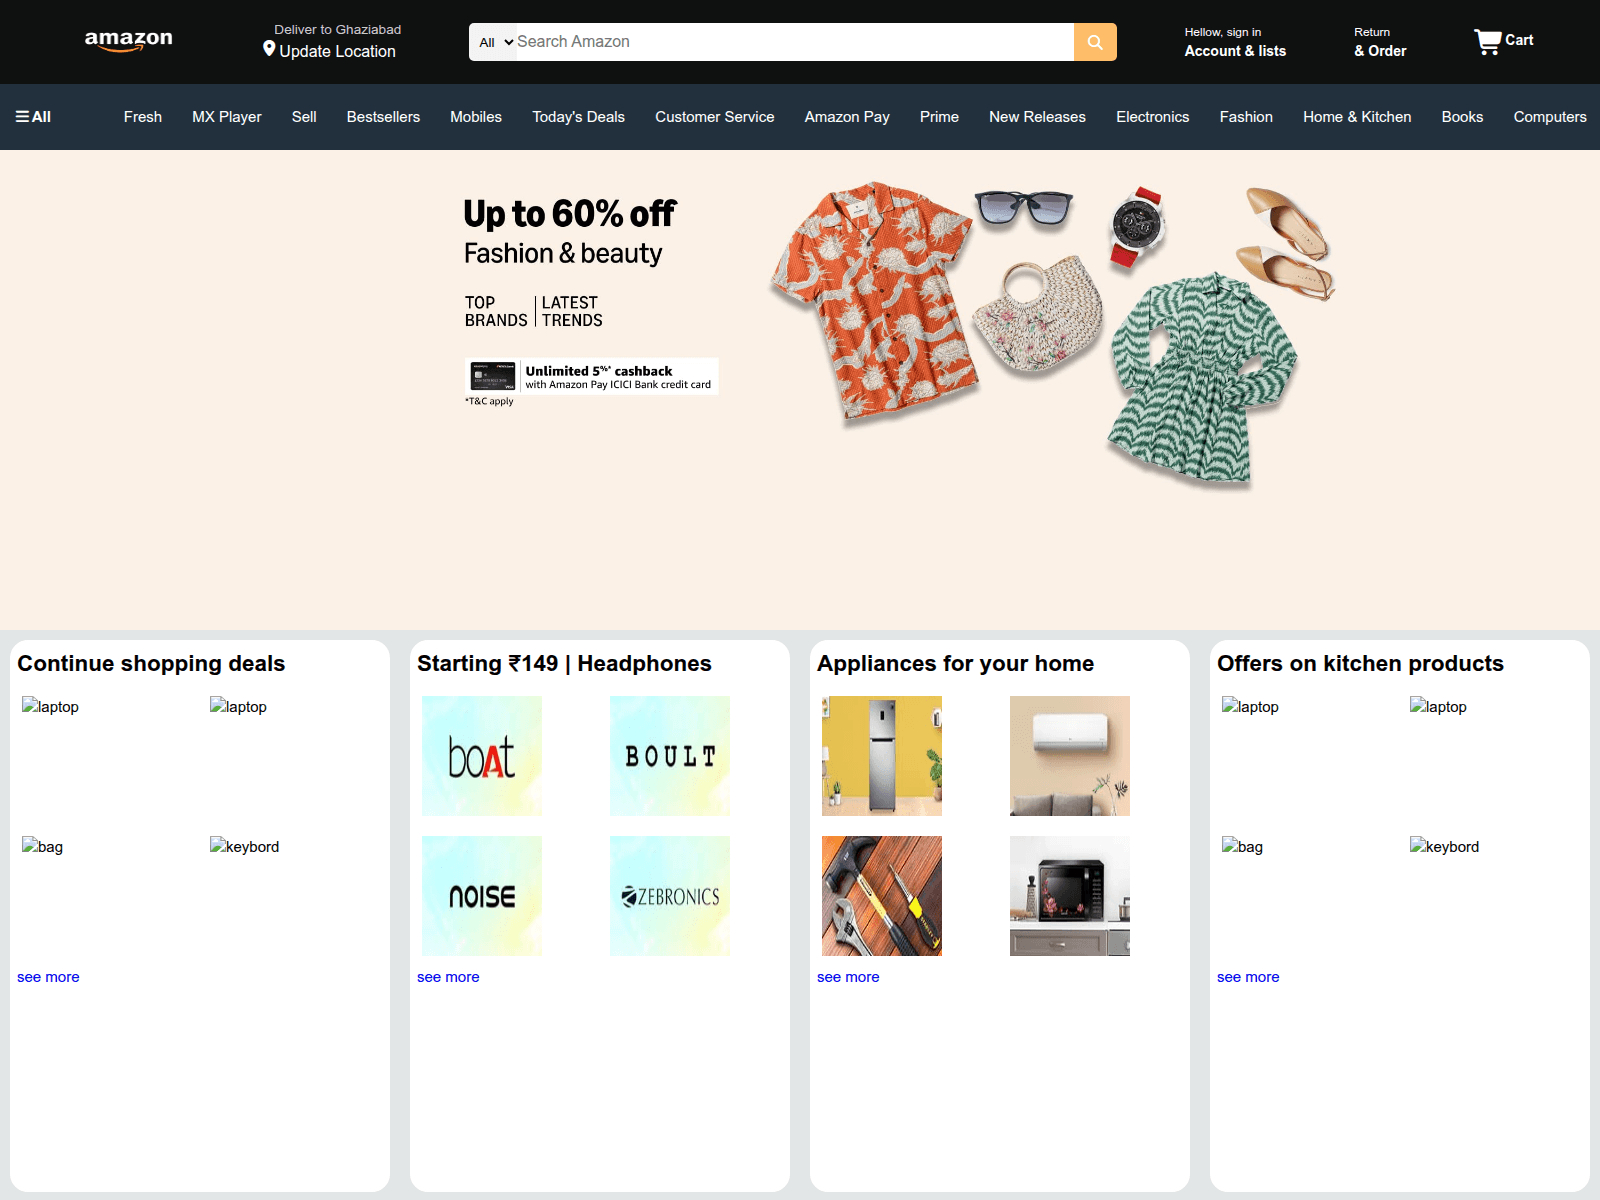1600x1200 pixels.
Task: Click see more under kitchen products card
Action: (x=1248, y=977)
